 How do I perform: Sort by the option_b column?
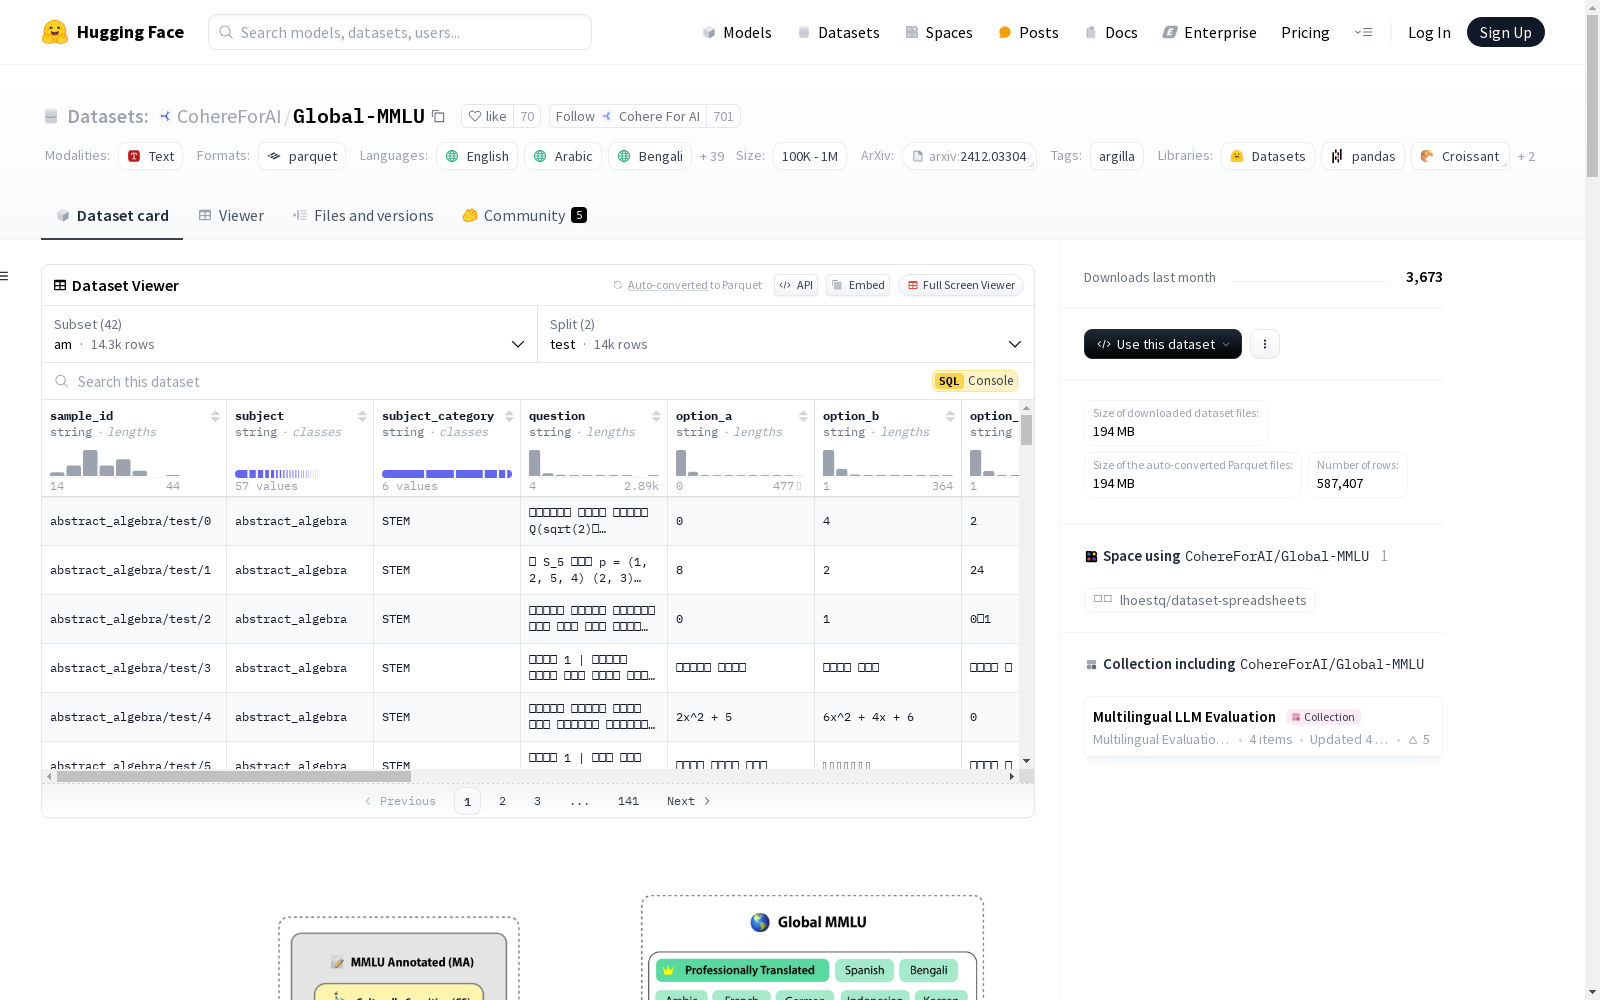pos(950,416)
